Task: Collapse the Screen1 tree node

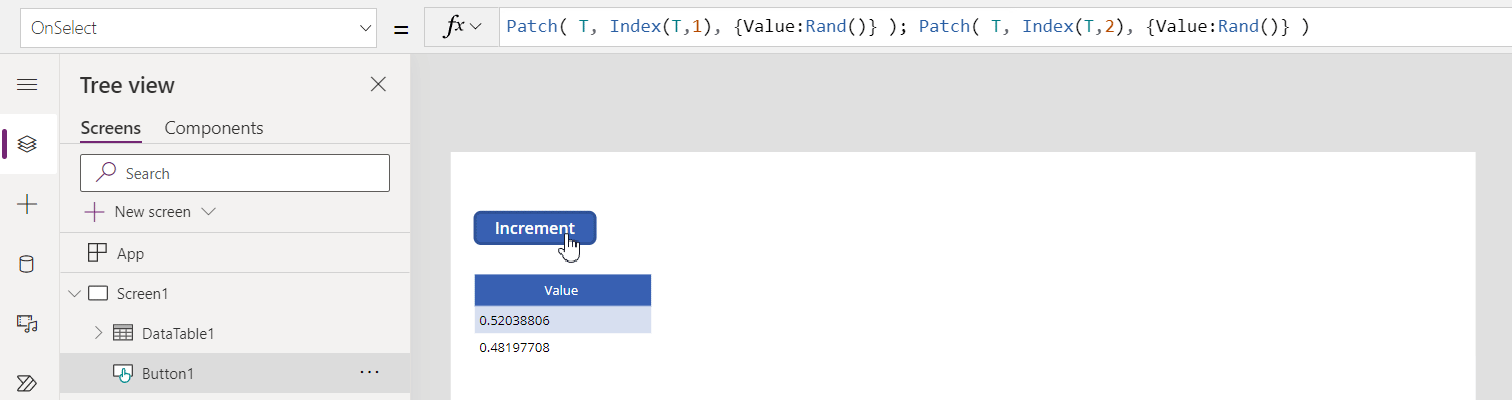Action: pyautogui.click(x=74, y=293)
